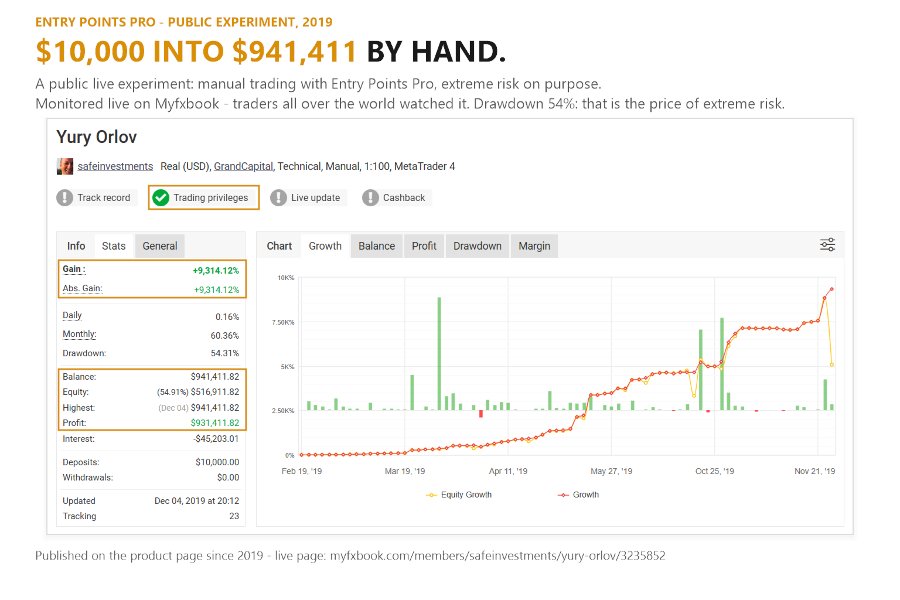Show the Balance chart tab
Viewport: 900px width, 600px height.
(x=377, y=246)
